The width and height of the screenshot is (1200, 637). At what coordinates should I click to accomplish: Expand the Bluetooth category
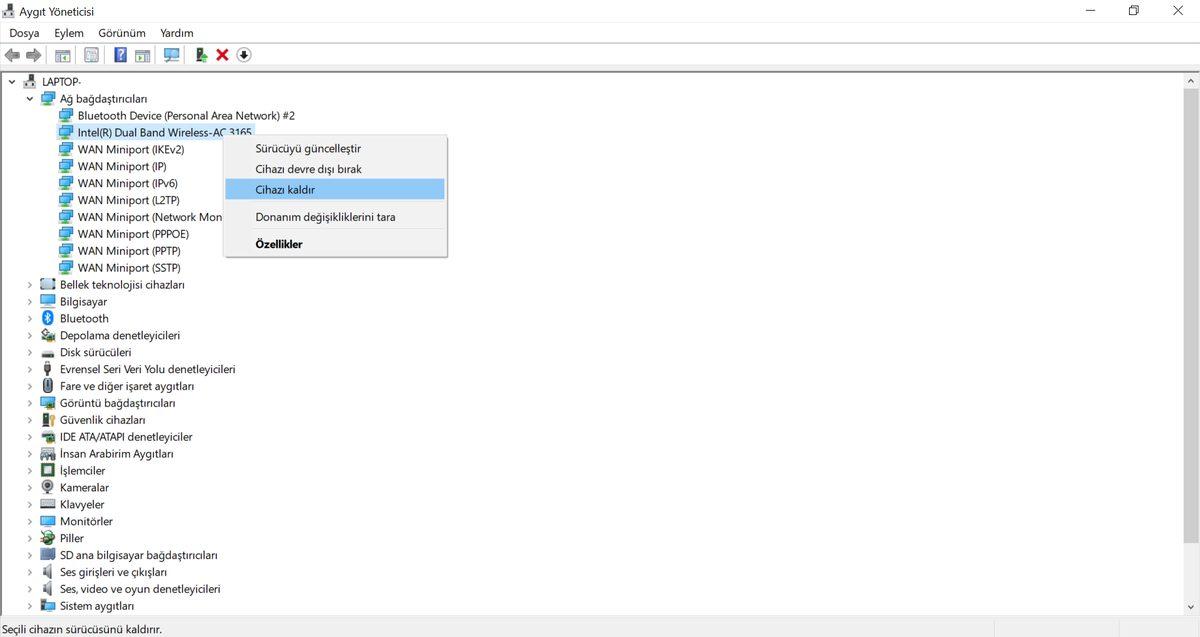pyautogui.click(x=30, y=319)
